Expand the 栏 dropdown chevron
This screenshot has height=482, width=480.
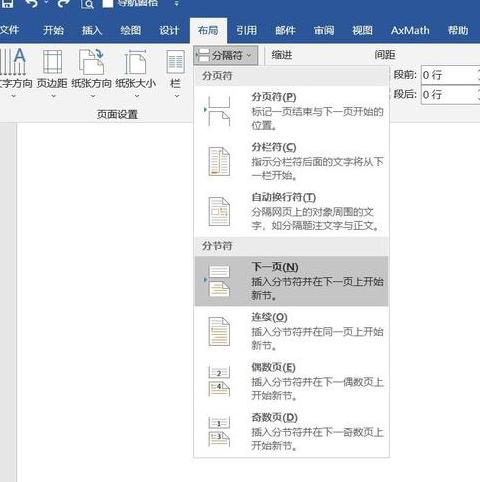click(177, 96)
